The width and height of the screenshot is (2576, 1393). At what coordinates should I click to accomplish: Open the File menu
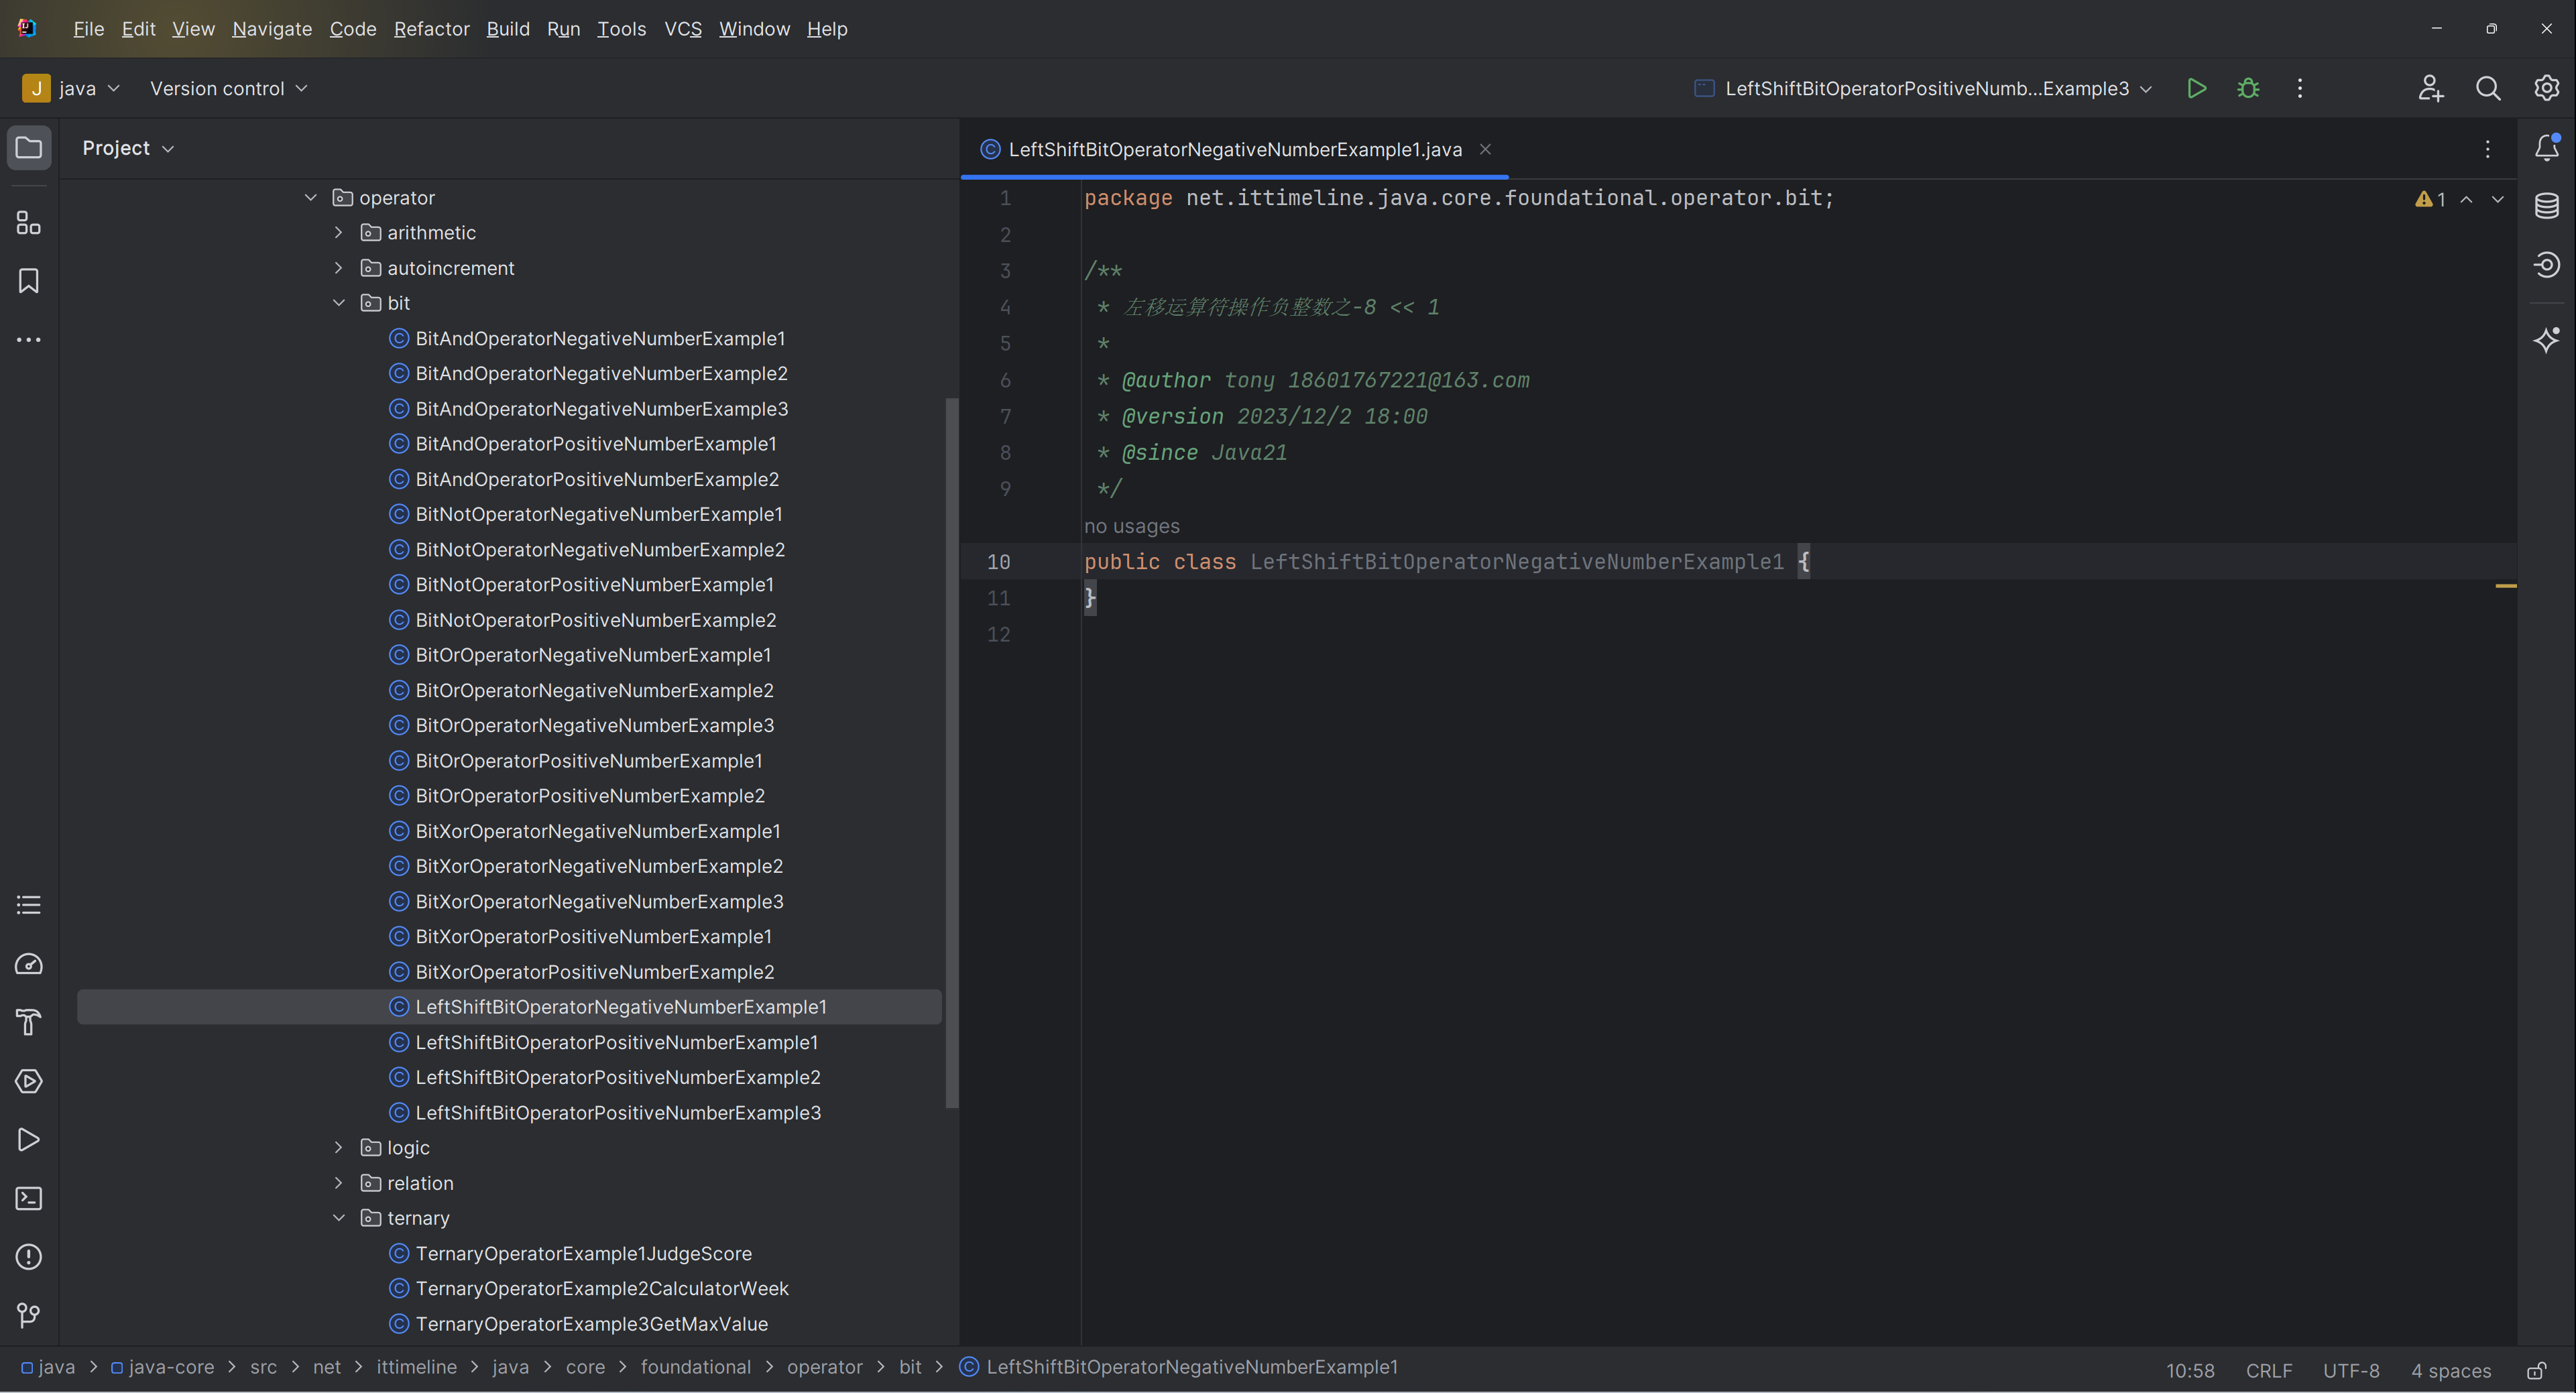coord(88,29)
